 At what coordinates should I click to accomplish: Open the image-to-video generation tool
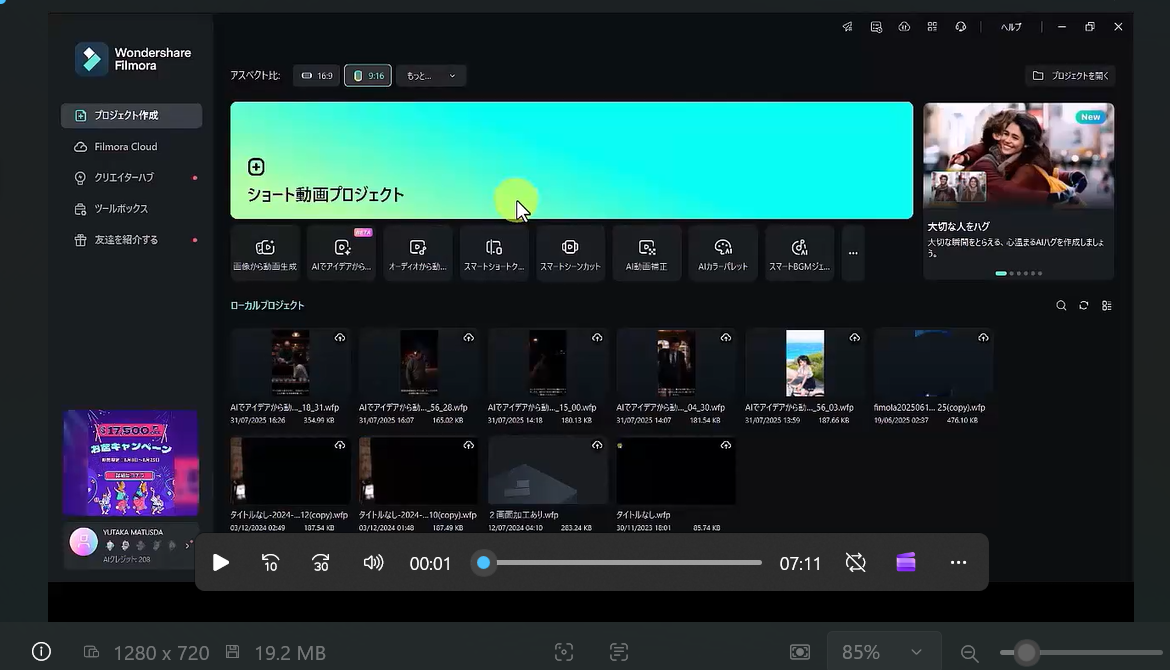click(x=265, y=254)
